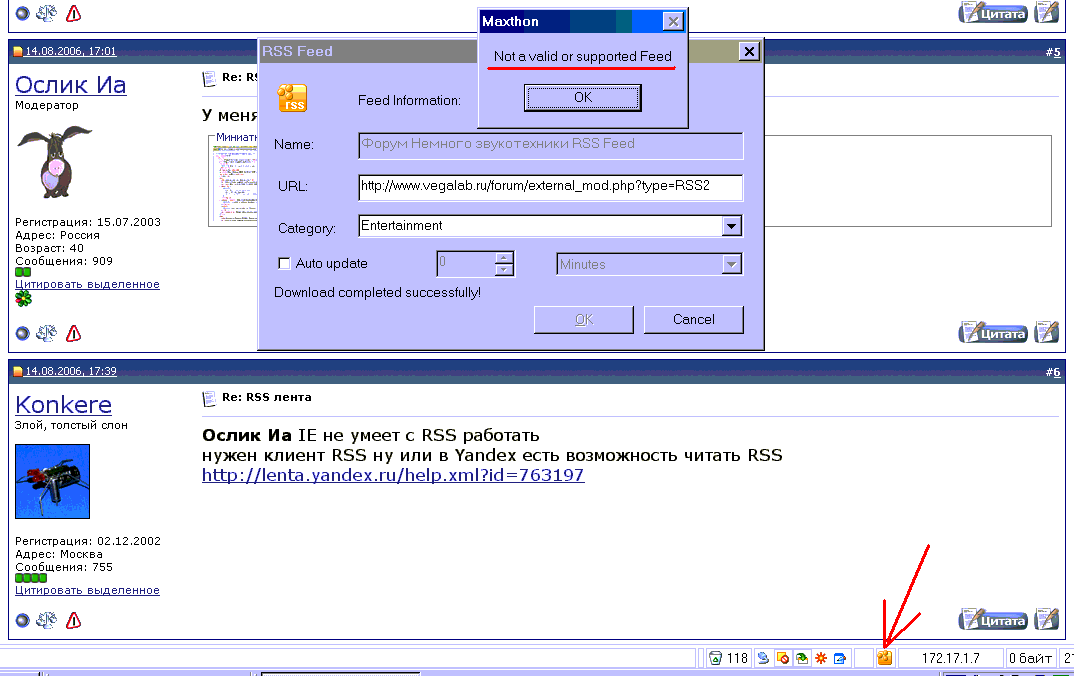Open reputation scales icon in Ослик Иа's post
Viewport: 1074px width, 679px height.
coord(47,333)
